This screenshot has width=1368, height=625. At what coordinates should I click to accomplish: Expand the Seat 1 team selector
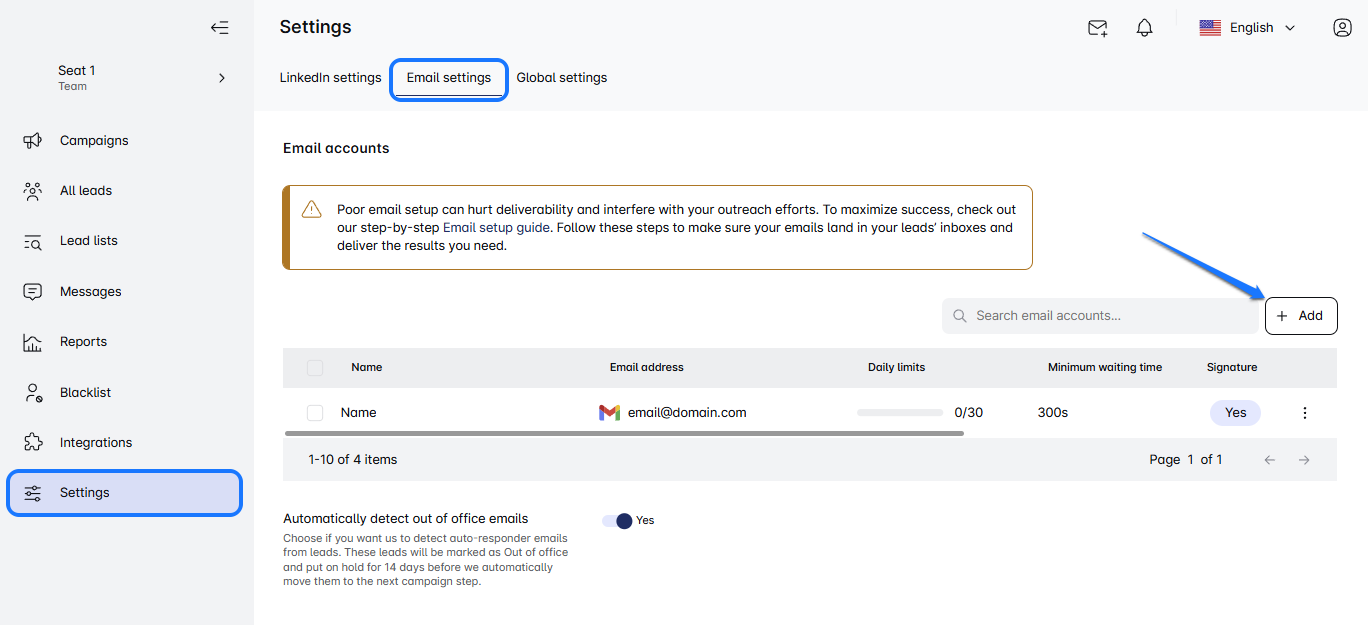(x=221, y=78)
